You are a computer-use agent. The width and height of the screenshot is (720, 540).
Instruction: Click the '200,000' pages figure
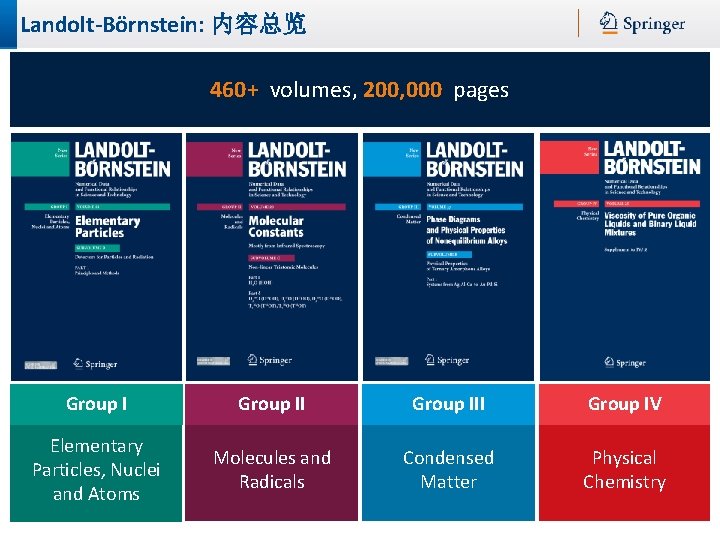pos(403,90)
